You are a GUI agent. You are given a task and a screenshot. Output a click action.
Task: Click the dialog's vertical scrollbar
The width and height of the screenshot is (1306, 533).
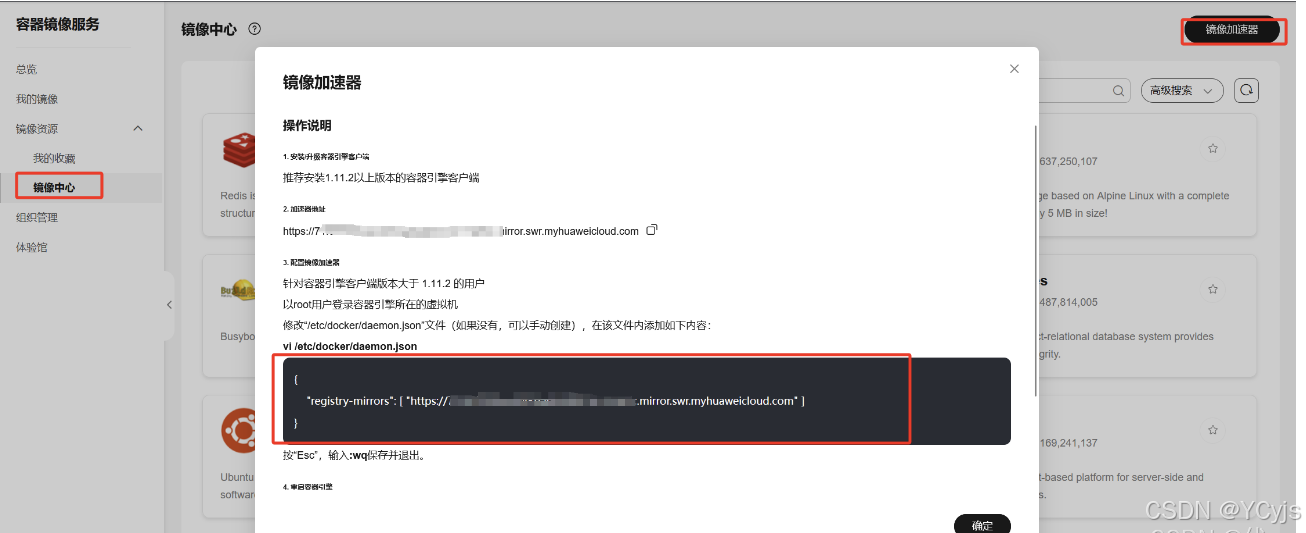coord(1036,260)
